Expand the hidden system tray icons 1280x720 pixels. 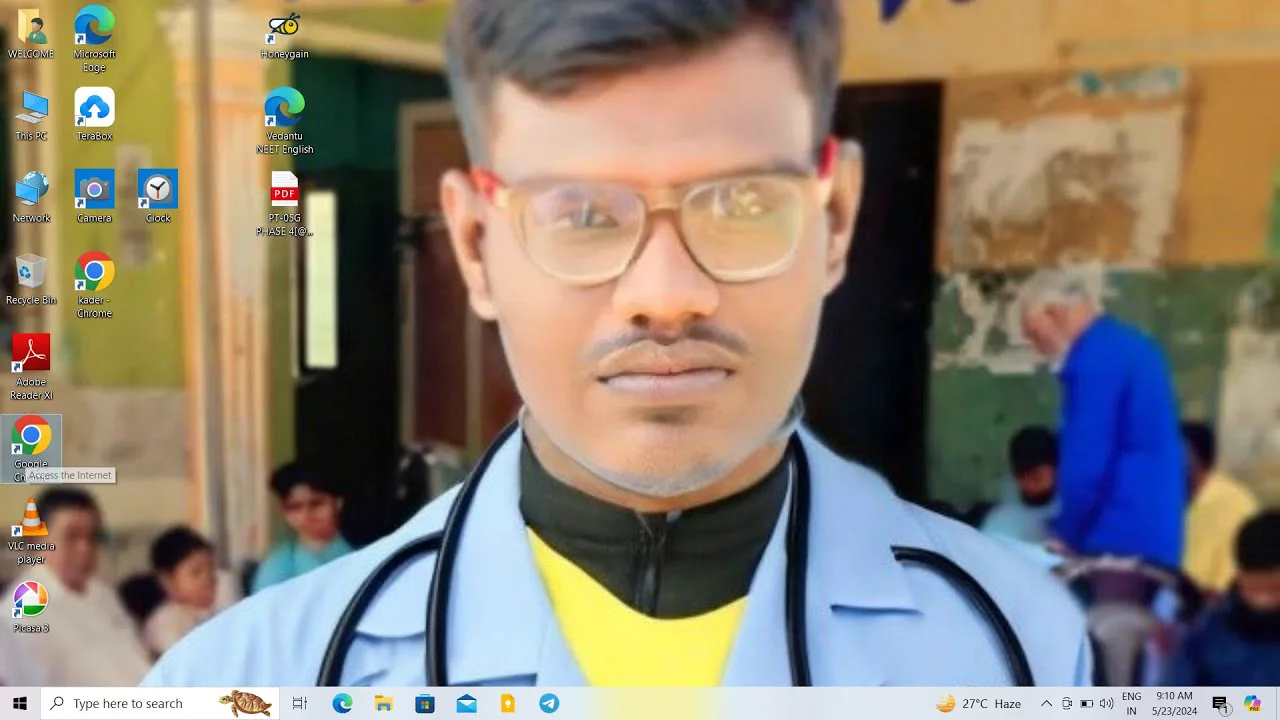click(x=1046, y=704)
